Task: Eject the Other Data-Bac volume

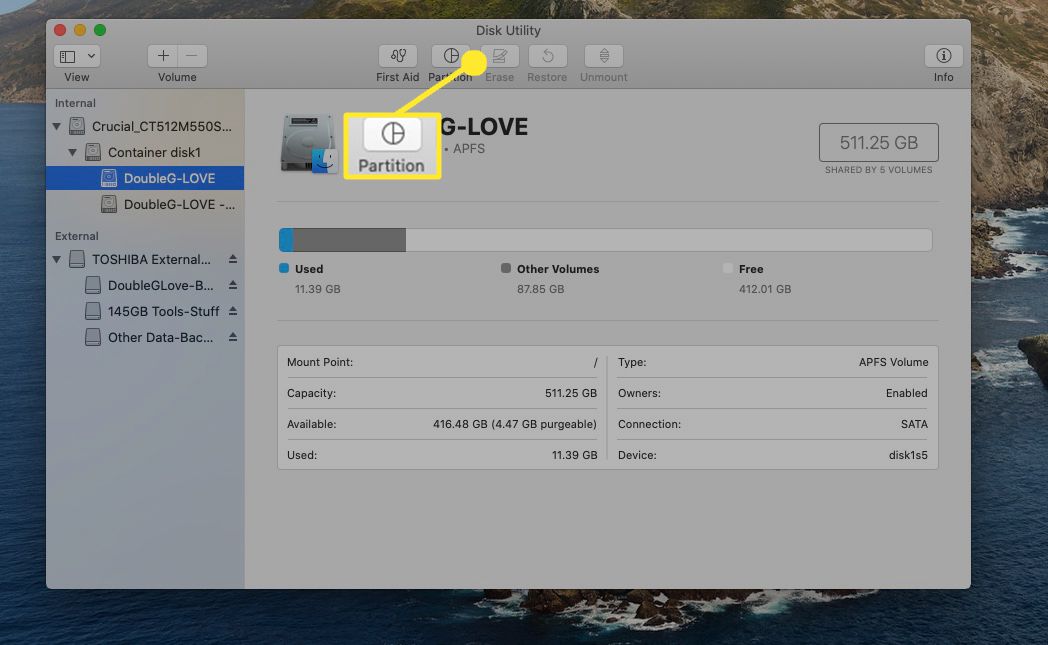Action: coord(233,337)
